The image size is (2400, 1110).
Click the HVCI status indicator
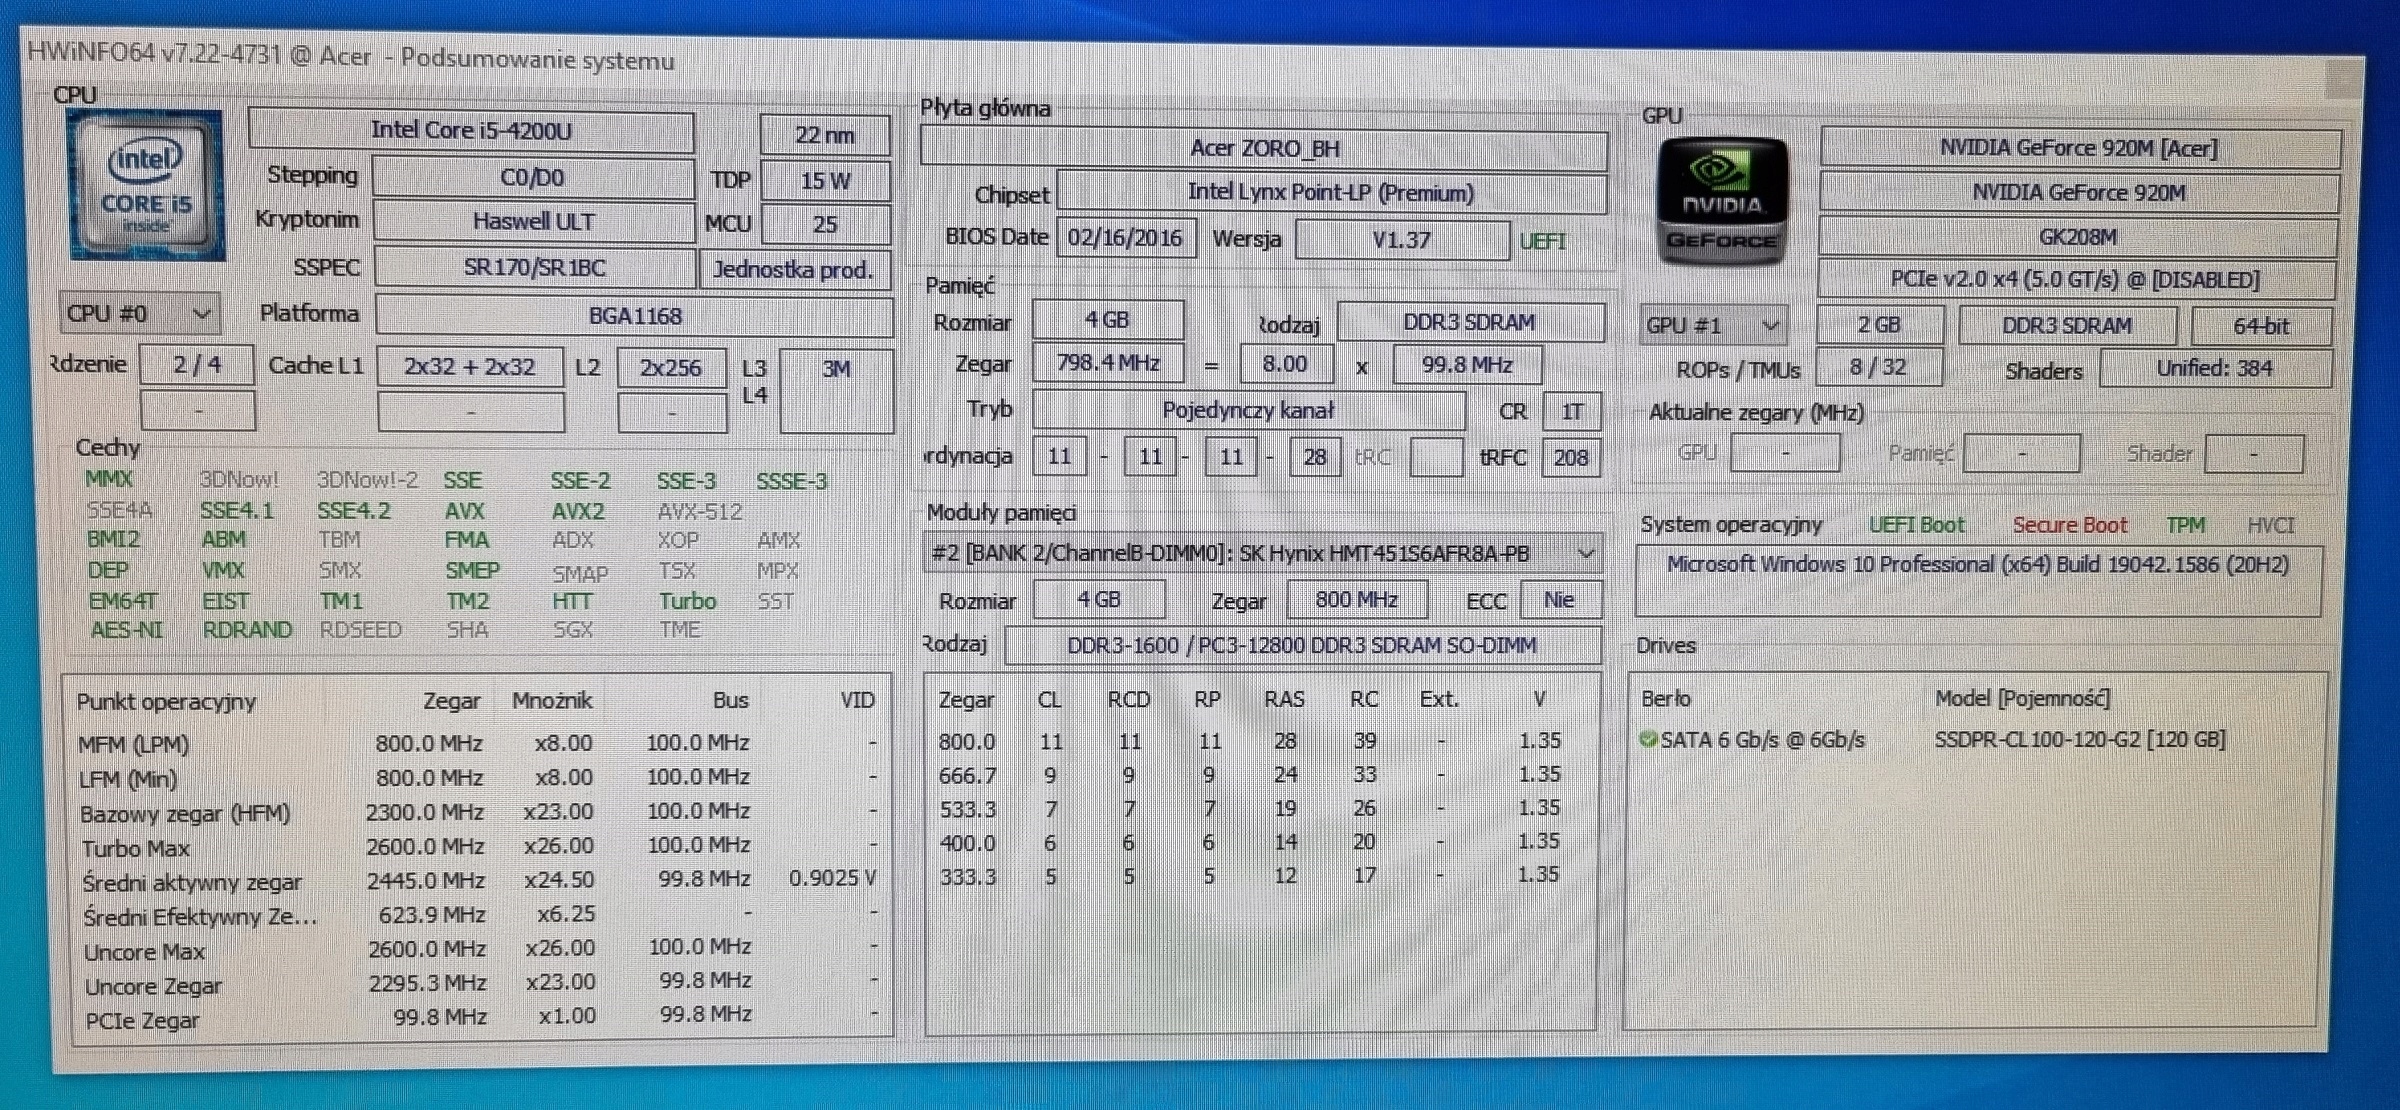pyautogui.click(x=2270, y=525)
